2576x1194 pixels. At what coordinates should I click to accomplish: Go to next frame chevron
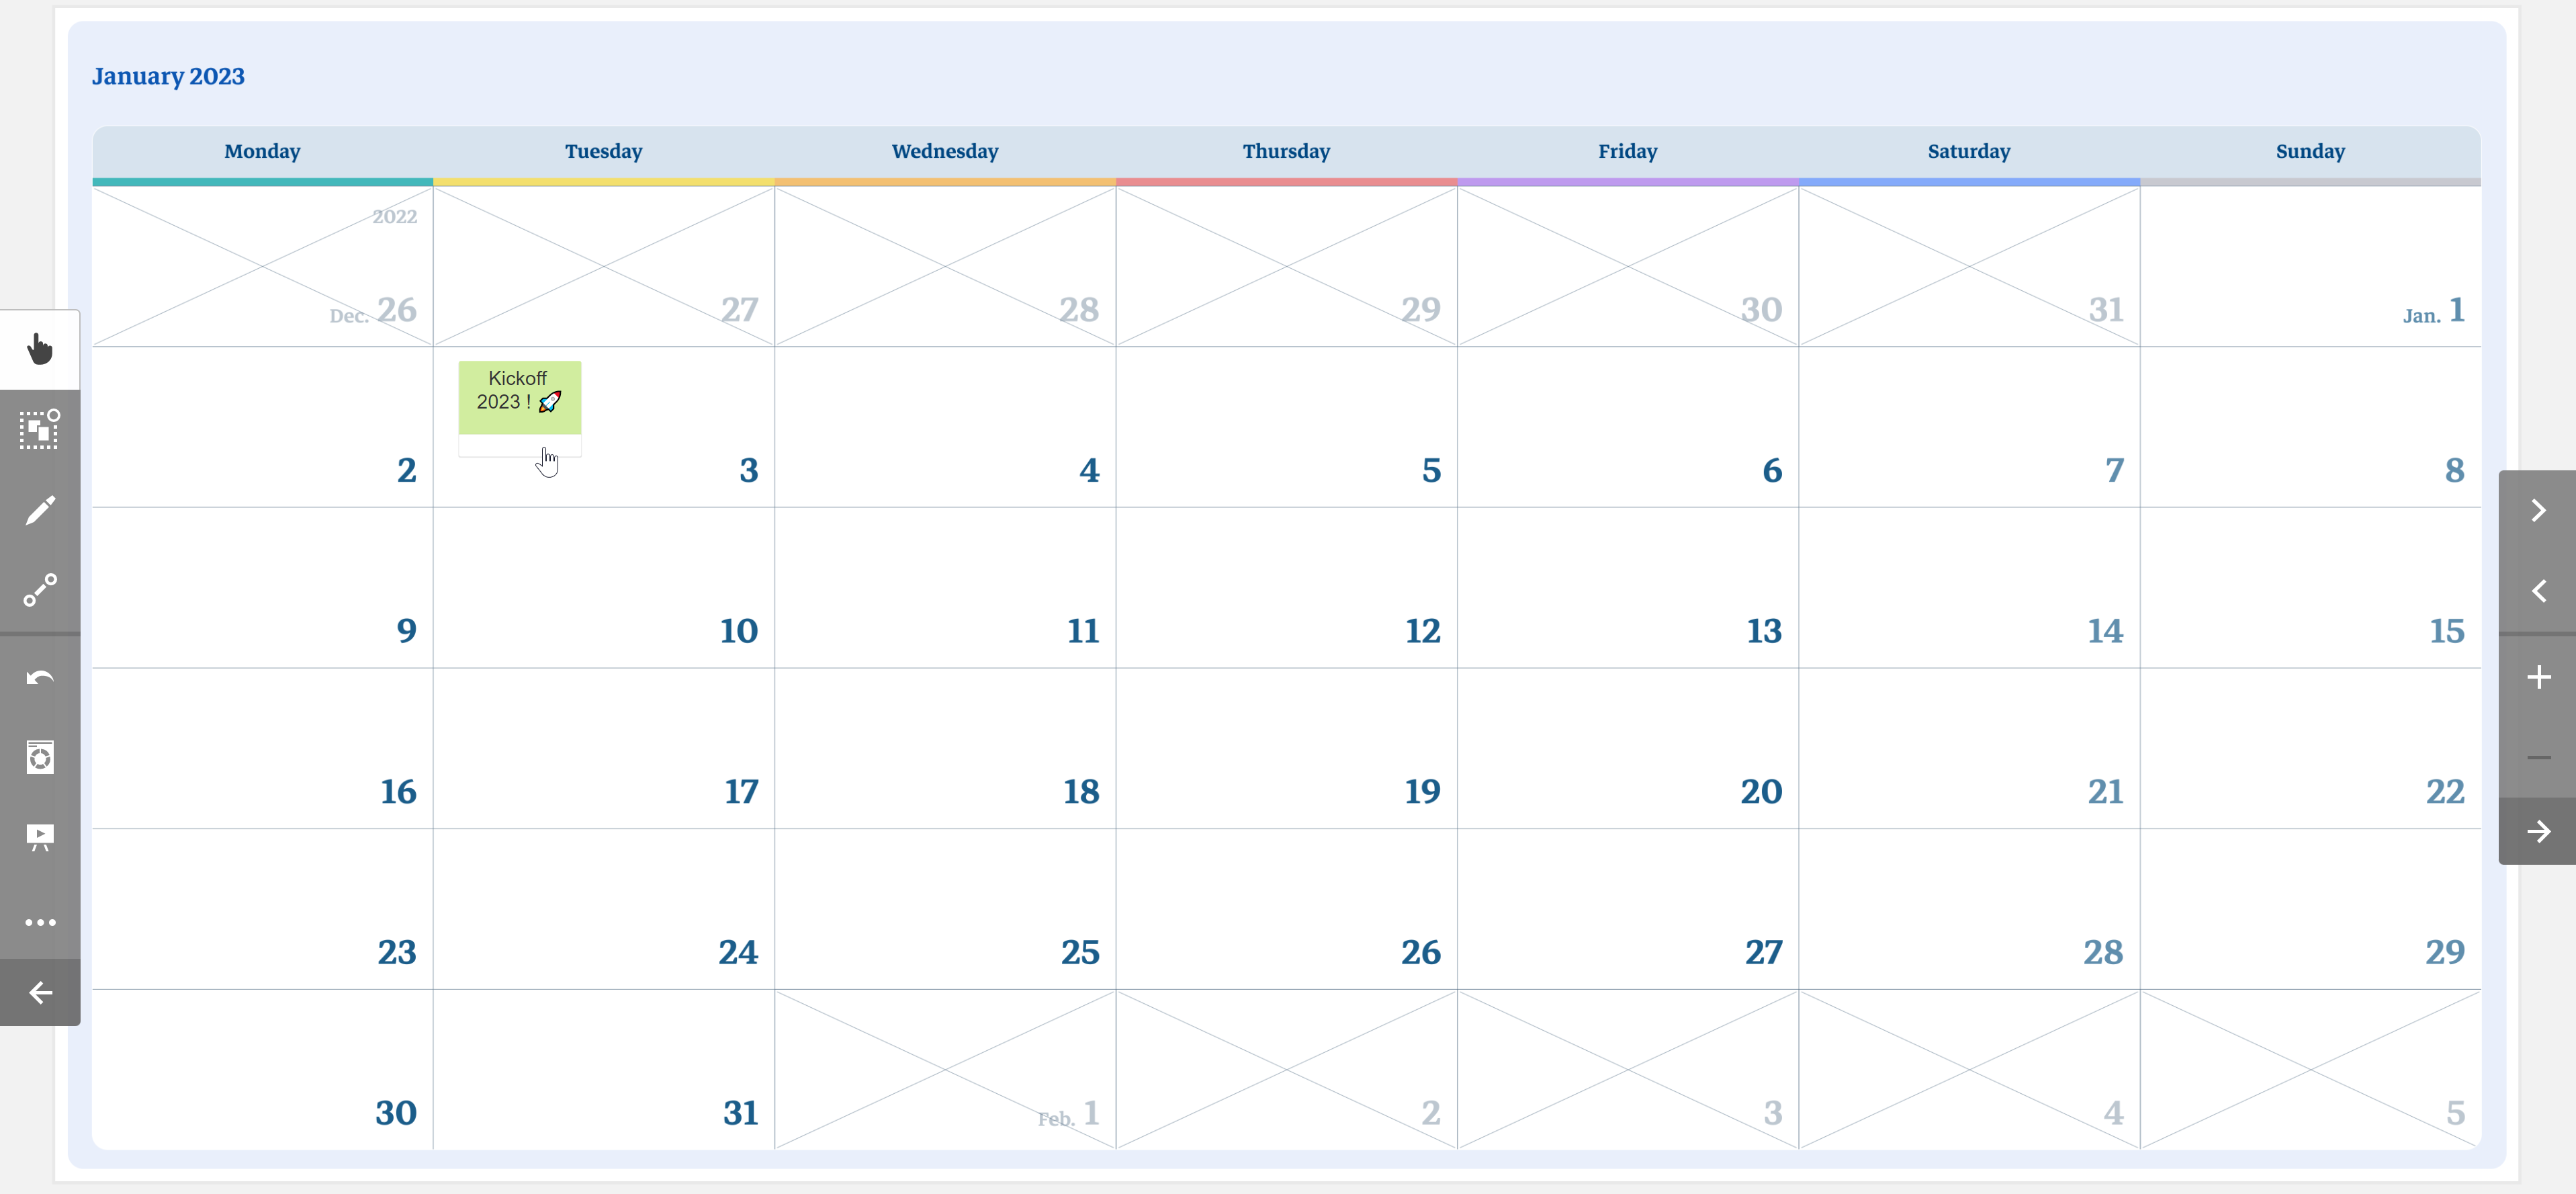[2538, 510]
